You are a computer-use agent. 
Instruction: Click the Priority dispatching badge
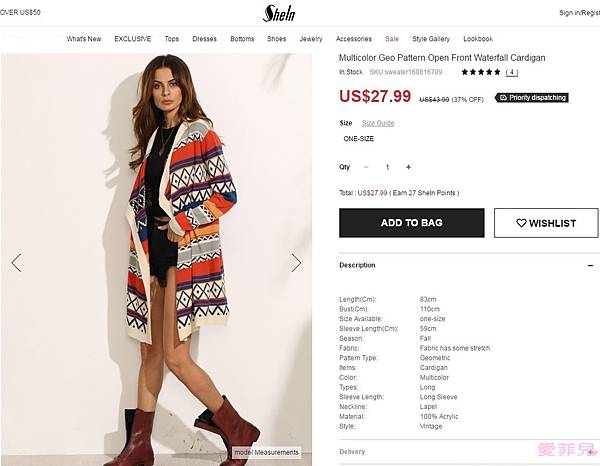[532, 98]
